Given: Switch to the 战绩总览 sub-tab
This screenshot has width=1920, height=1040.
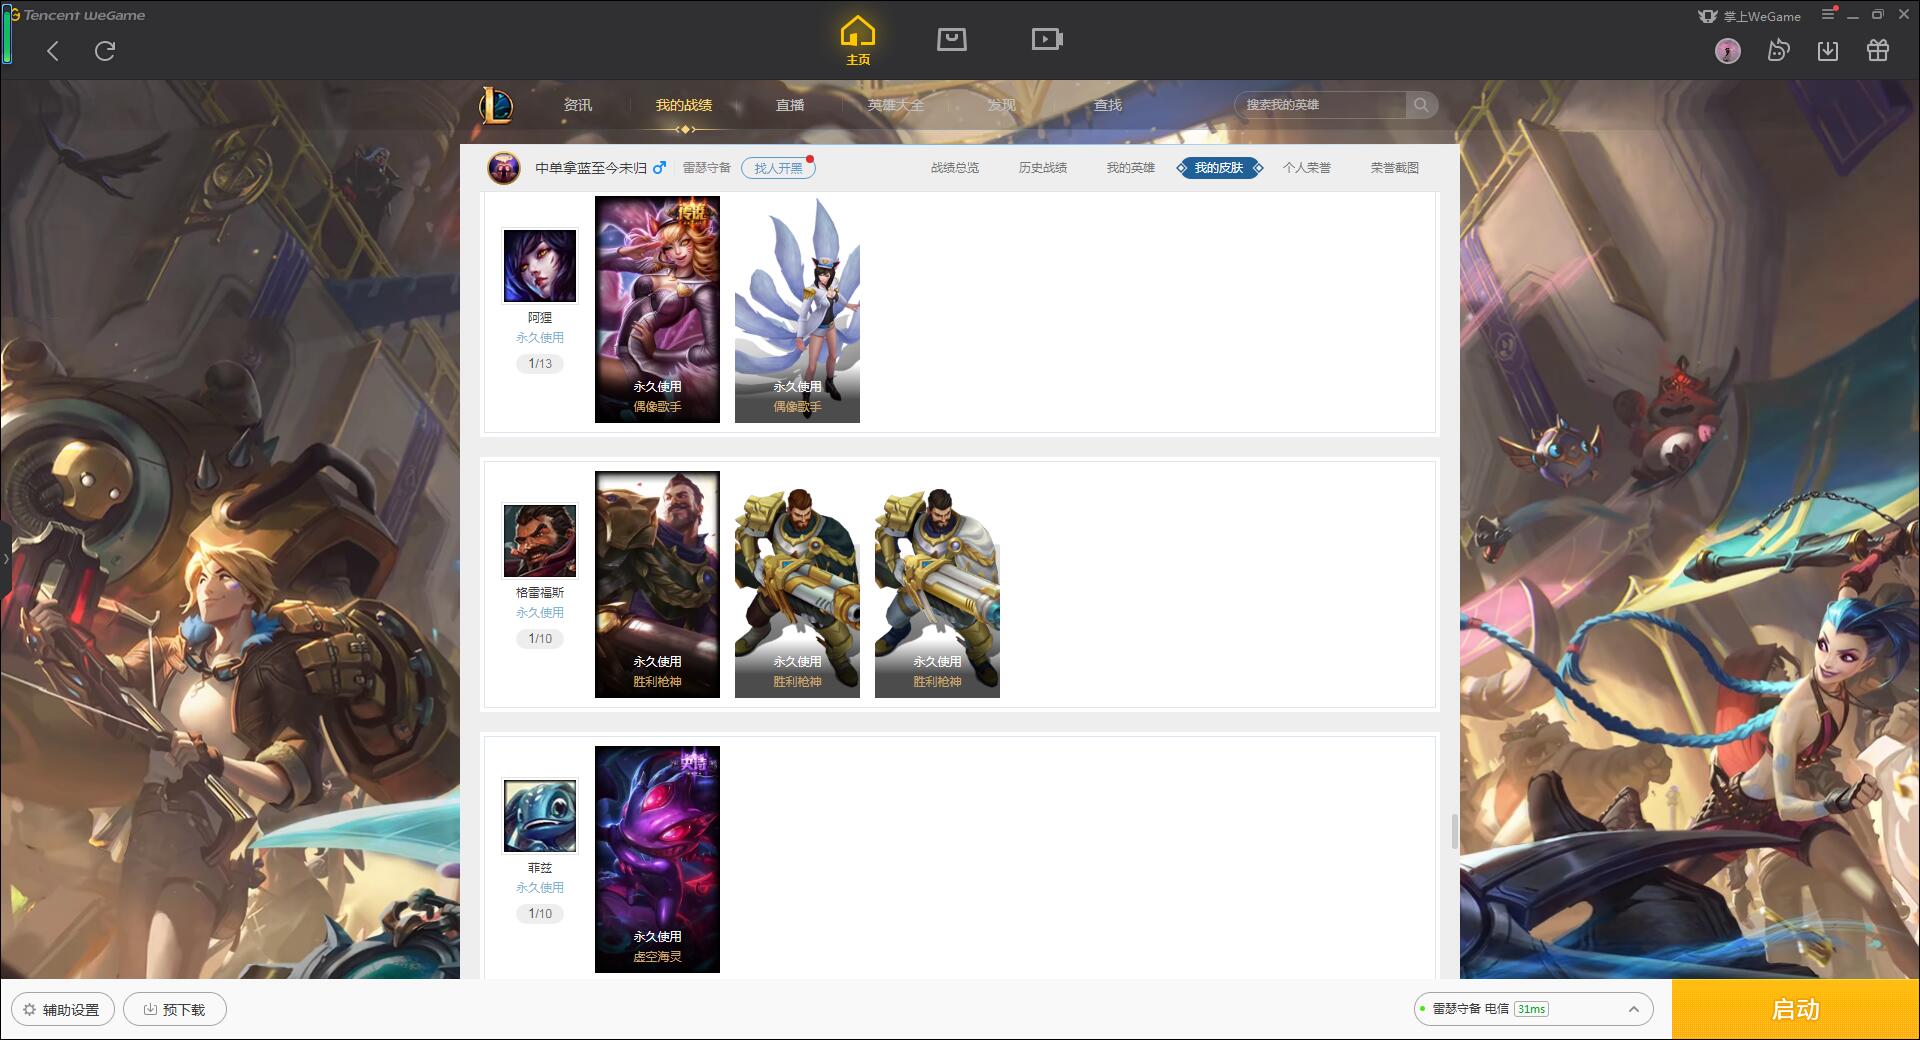Looking at the screenshot, I should [955, 168].
